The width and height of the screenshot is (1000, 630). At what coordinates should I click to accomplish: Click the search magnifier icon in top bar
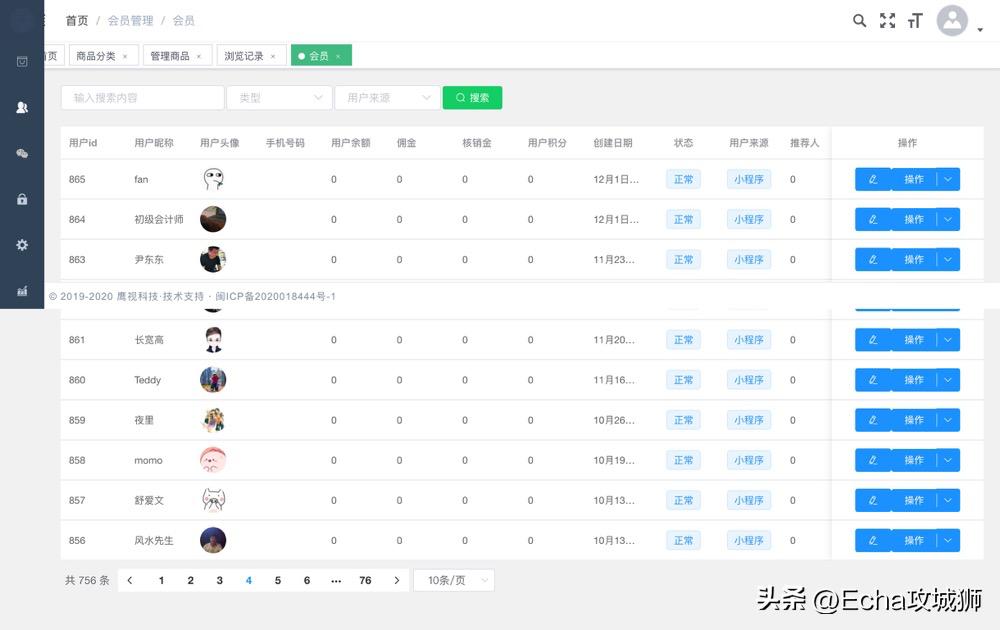point(859,20)
